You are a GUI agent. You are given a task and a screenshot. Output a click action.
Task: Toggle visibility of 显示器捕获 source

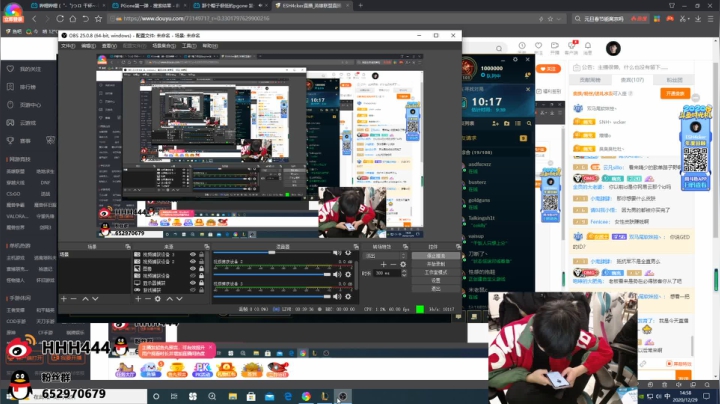click(193, 283)
